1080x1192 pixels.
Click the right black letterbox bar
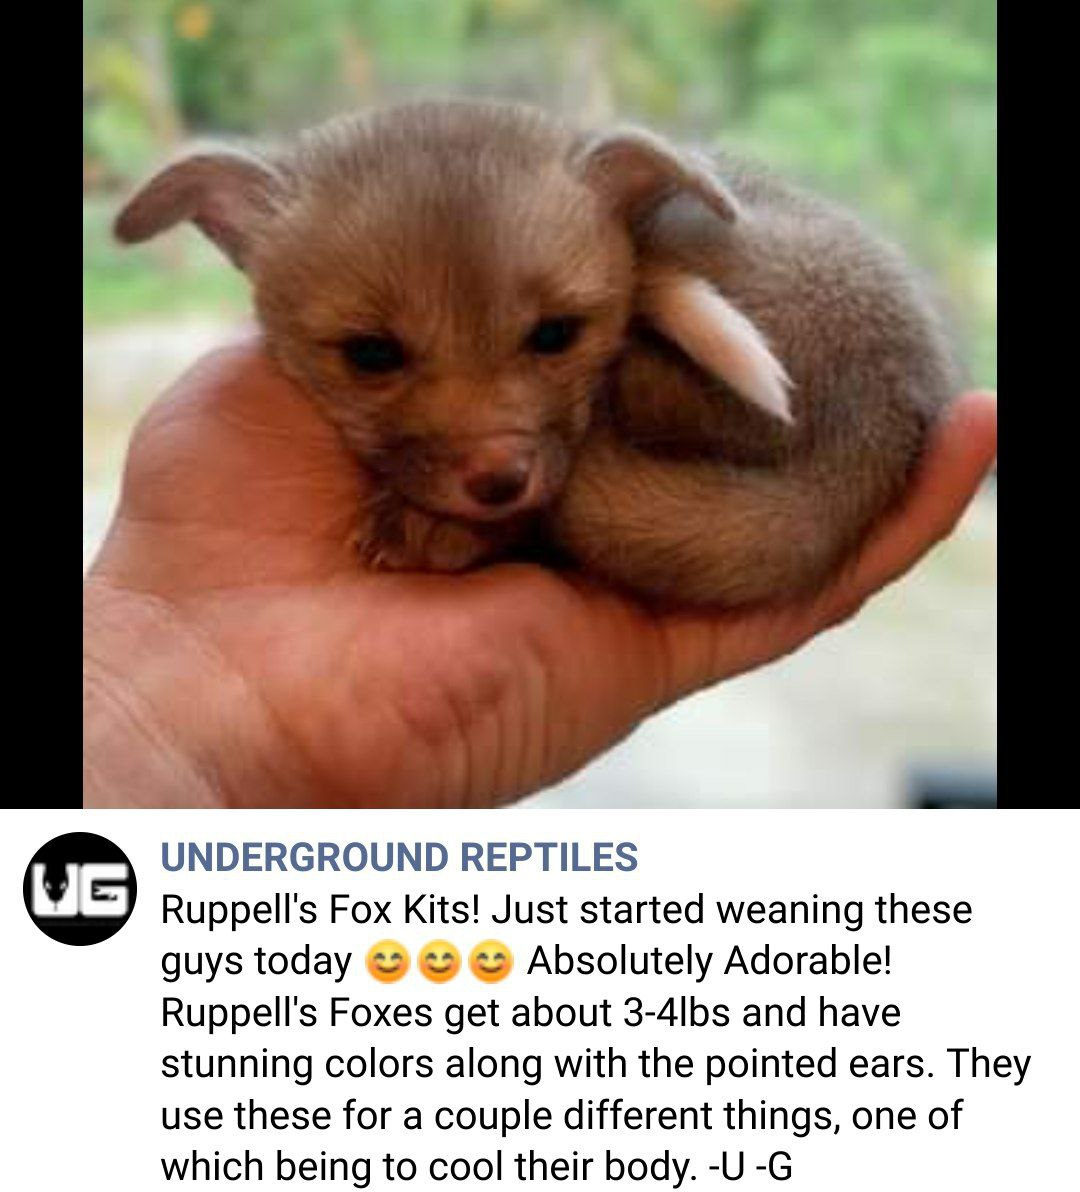(x=1038, y=404)
